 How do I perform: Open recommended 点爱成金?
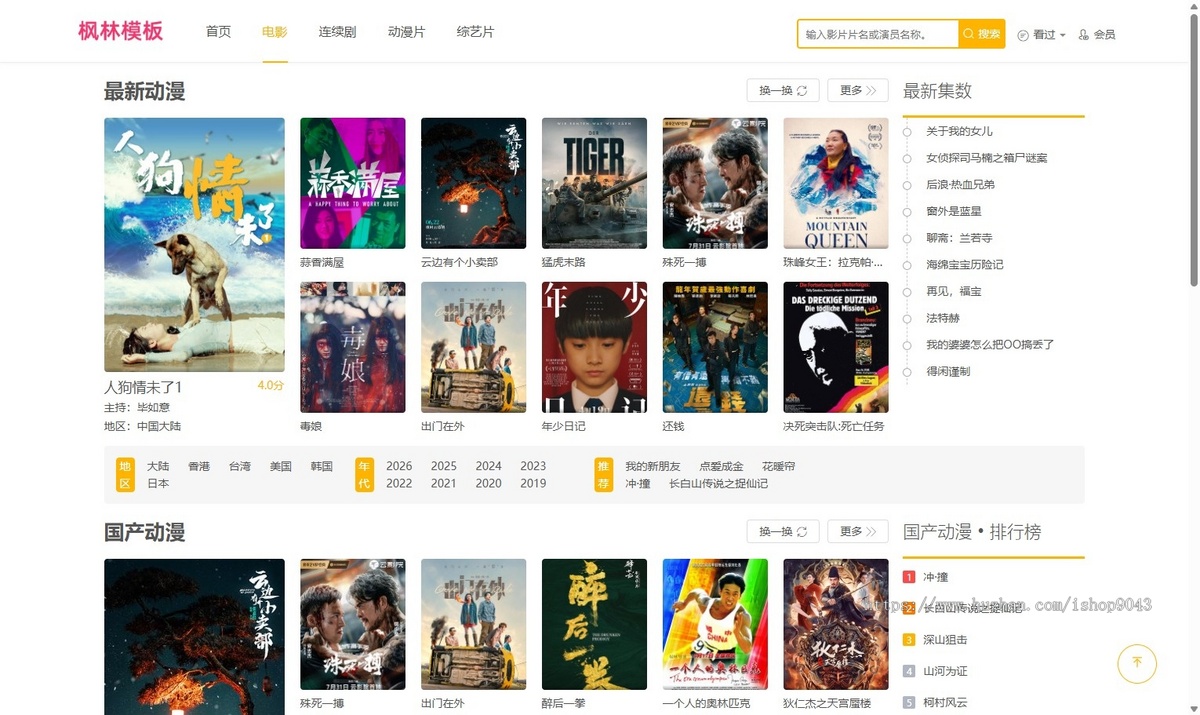(x=721, y=466)
